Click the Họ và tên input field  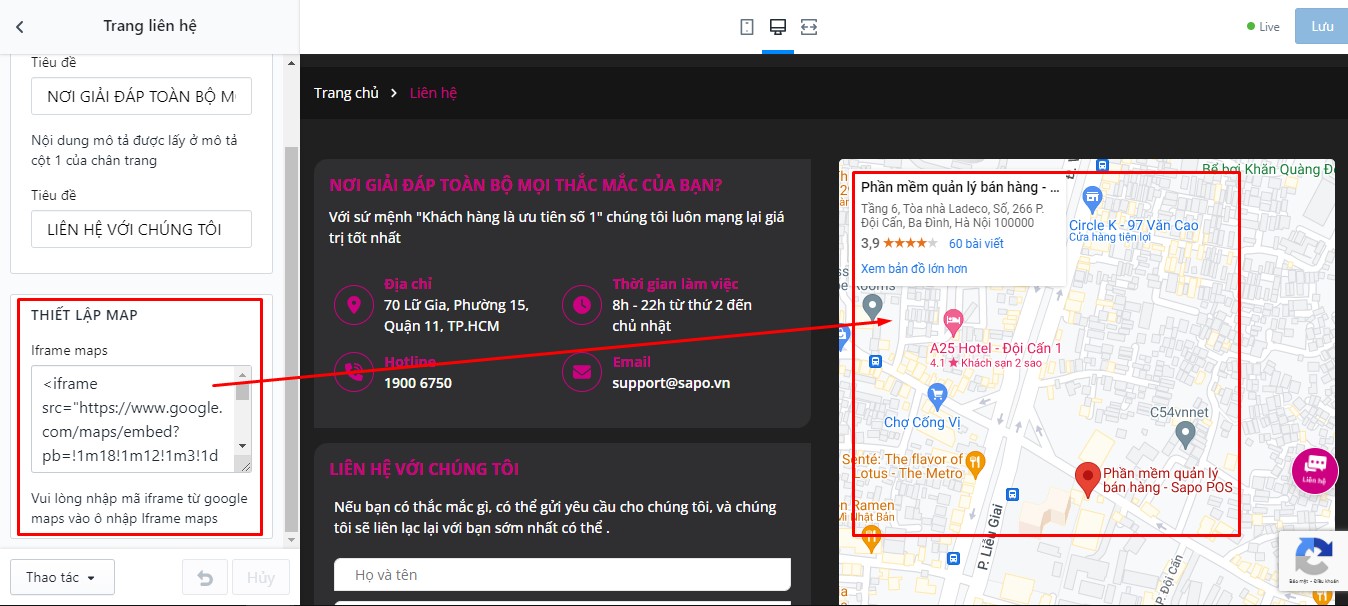point(562,575)
